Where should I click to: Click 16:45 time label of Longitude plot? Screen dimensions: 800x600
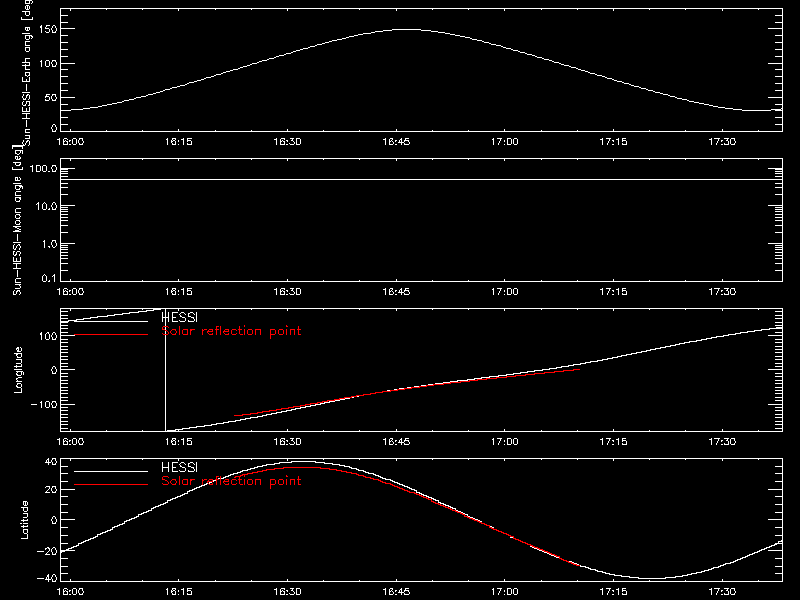click(396, 442)
